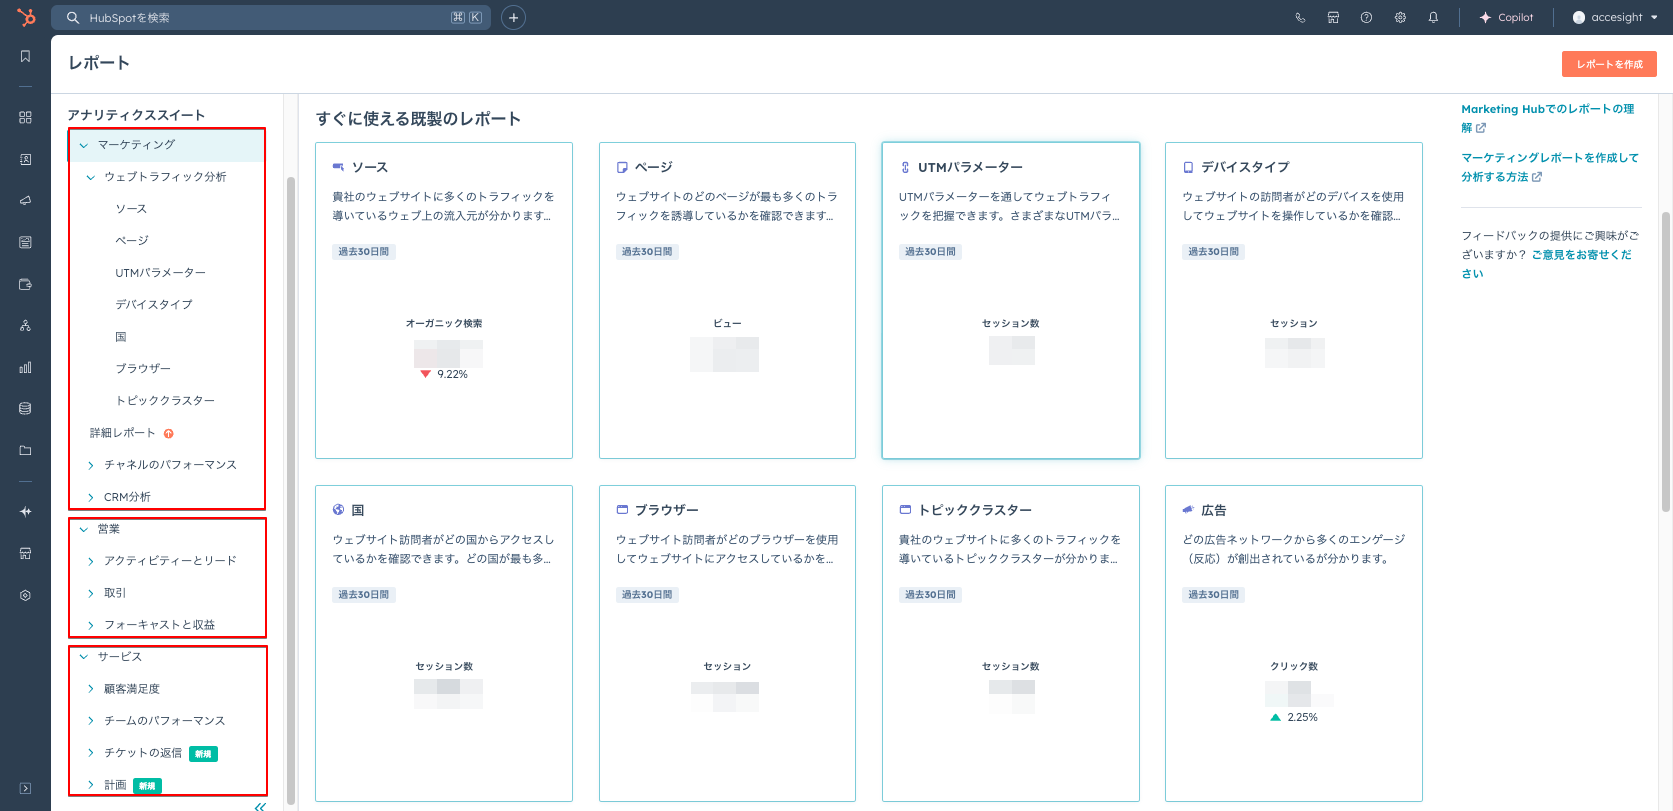Screen dimensions: 1673x811
Task: Open the settings gear icon in top bar
Action: [1400, 17]
